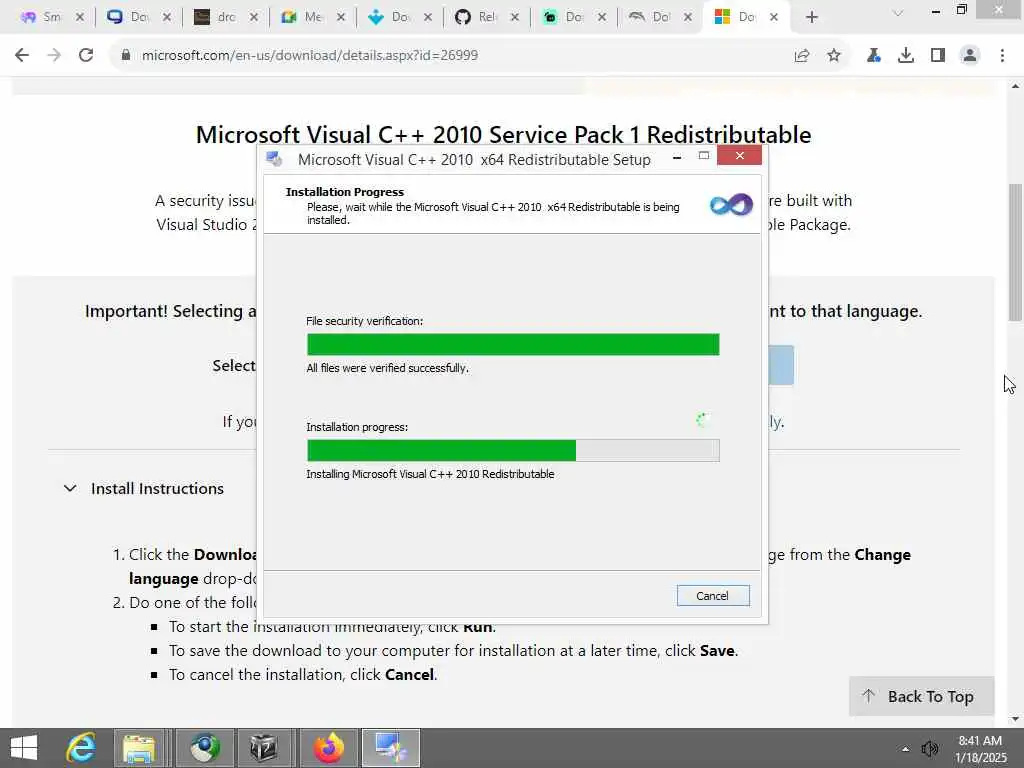This screenshot has width=1024, height=768.
Task: Click the Back To Top button
Action: 921,696
